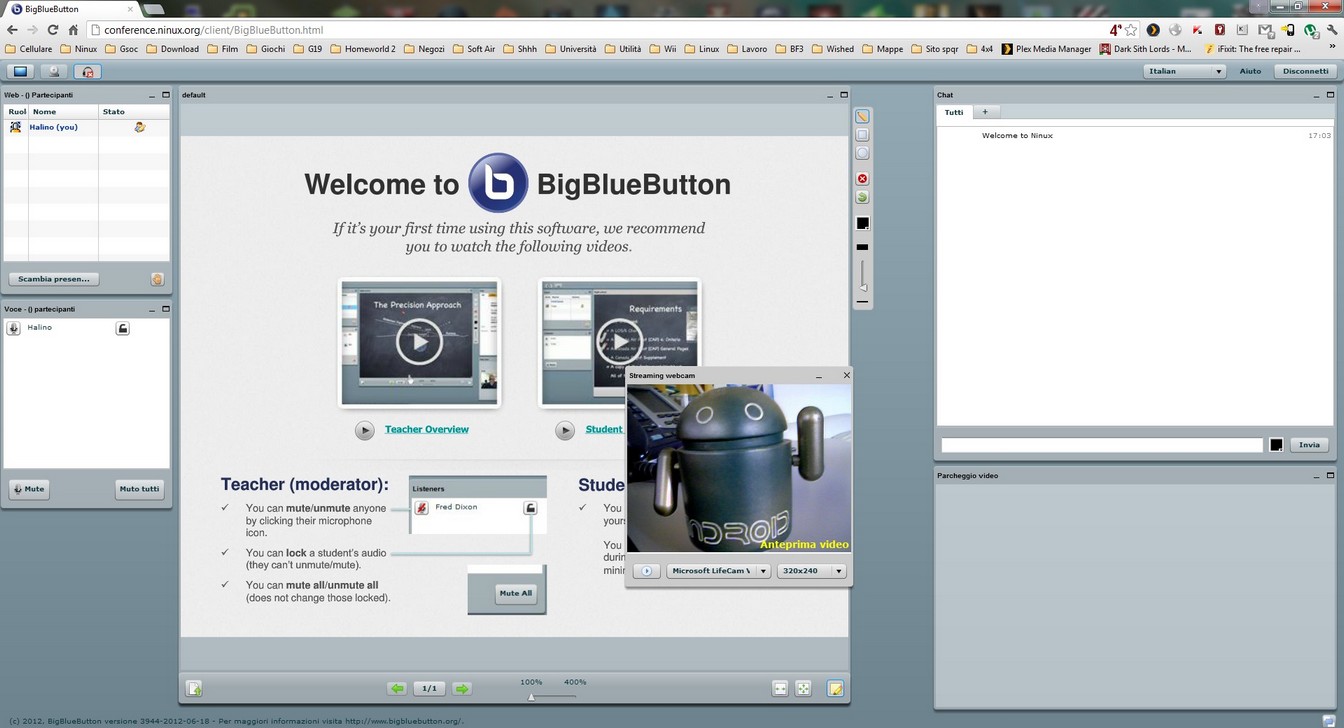Click the green undo shape icon
Viewport: 1344px width, 728px height.
tap(862, 198)
